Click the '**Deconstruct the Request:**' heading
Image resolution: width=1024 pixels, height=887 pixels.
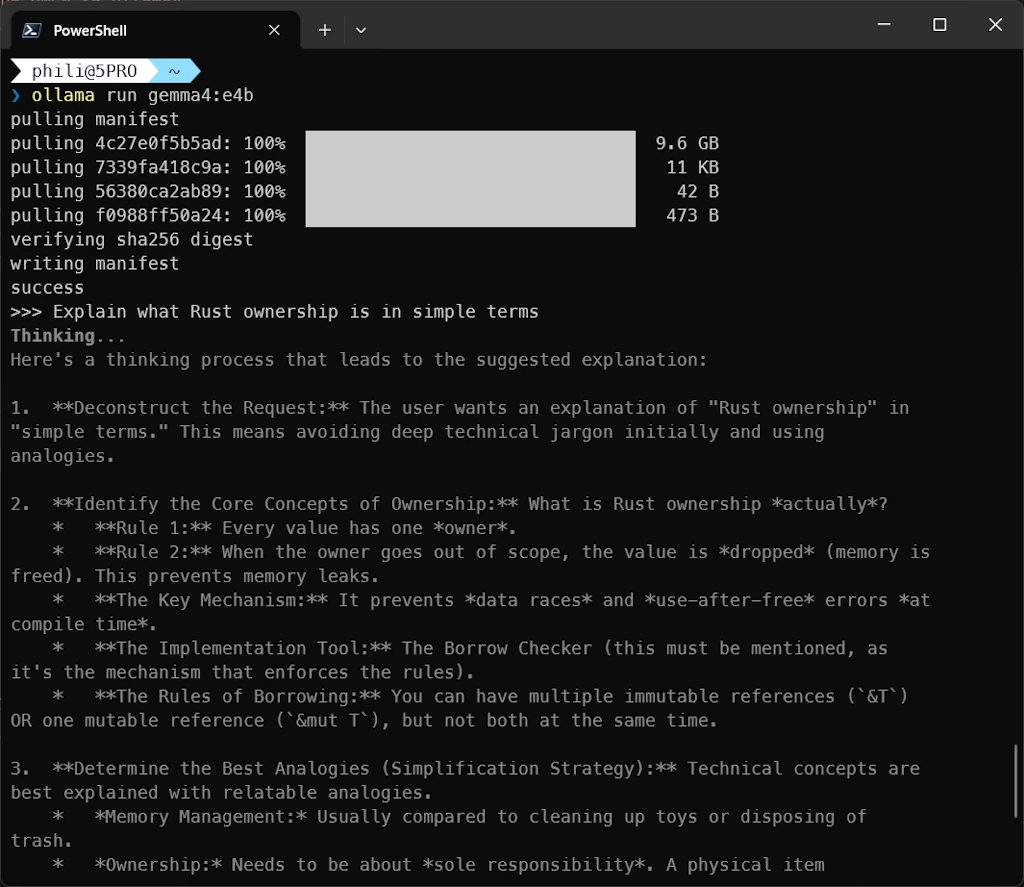pyautogui.click(x=201, y=408)
